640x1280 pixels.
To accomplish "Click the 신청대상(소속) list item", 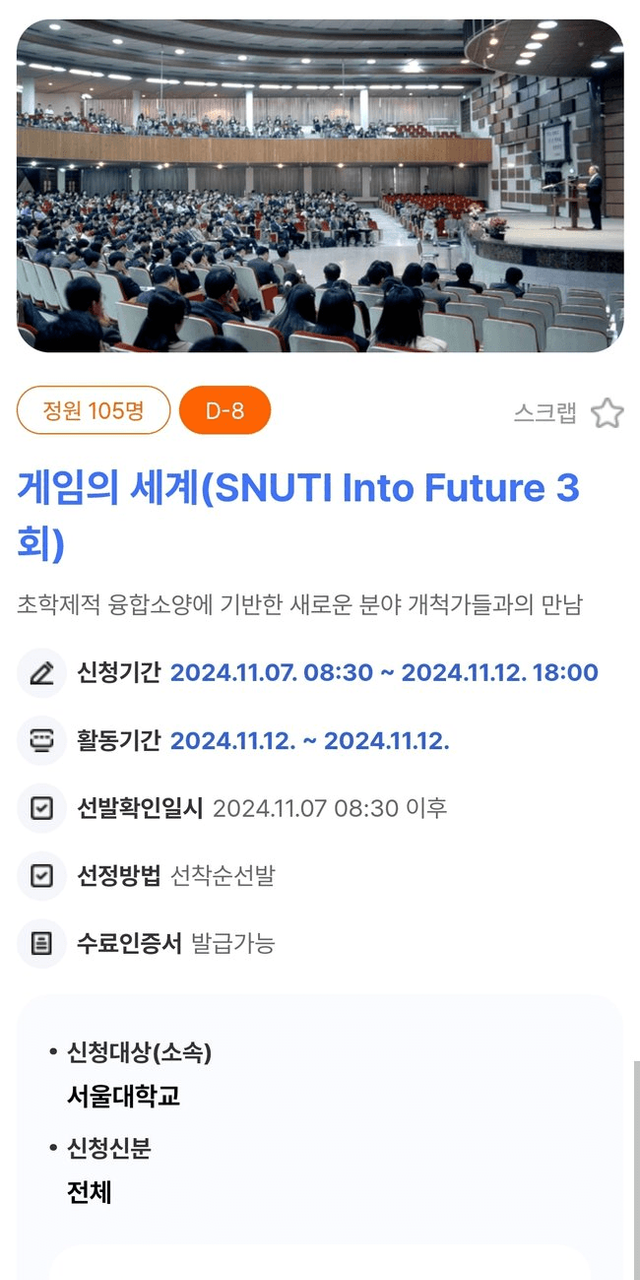I will pyautogui.click(x=139, y=1052).
